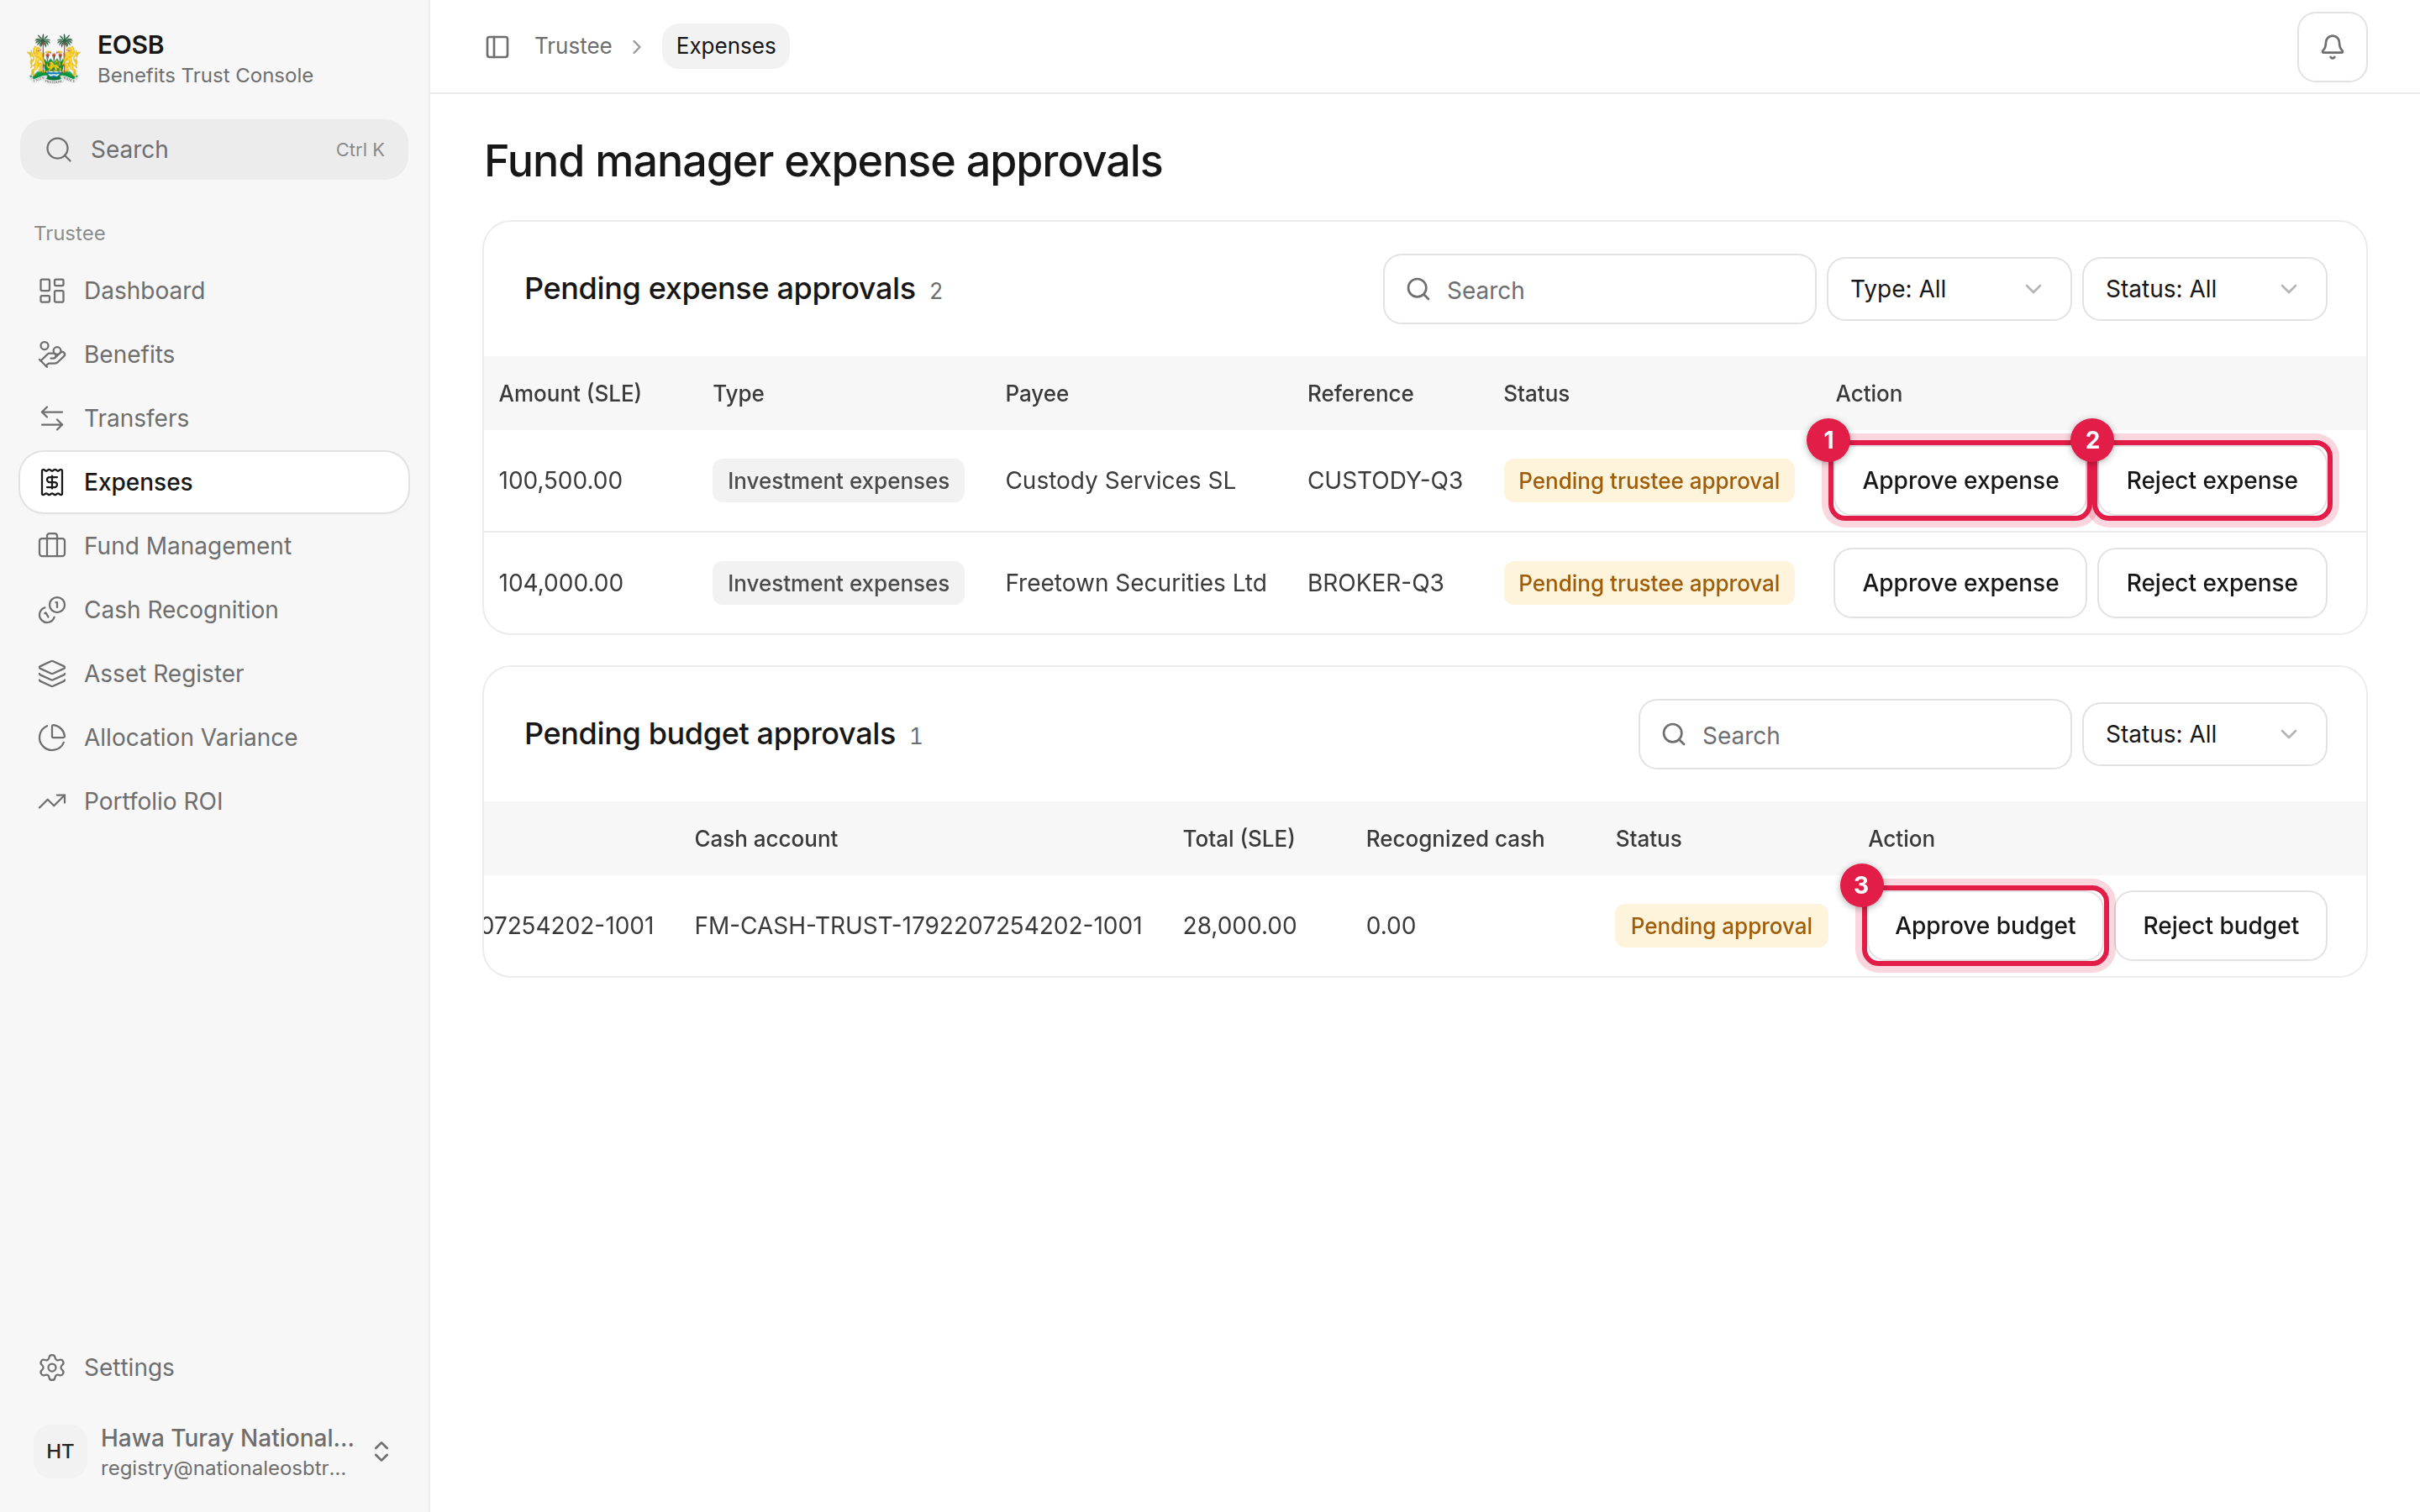This screenshot has height=1512, width=2420.
Task: Reject the Freetown Securities expense
Action: (2211, 583)
